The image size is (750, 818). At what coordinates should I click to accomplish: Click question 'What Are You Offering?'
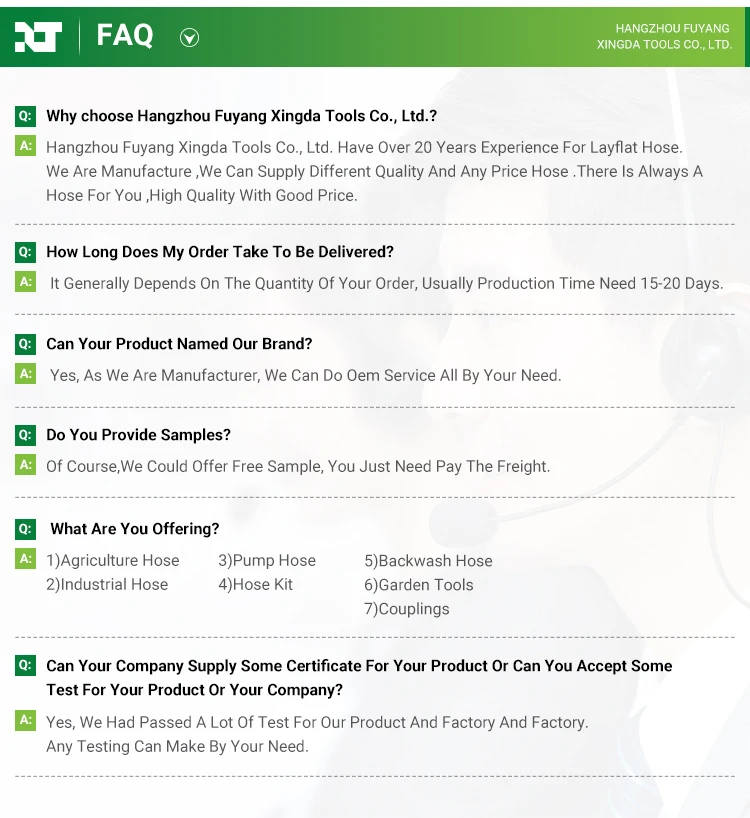tap(135, 529)
